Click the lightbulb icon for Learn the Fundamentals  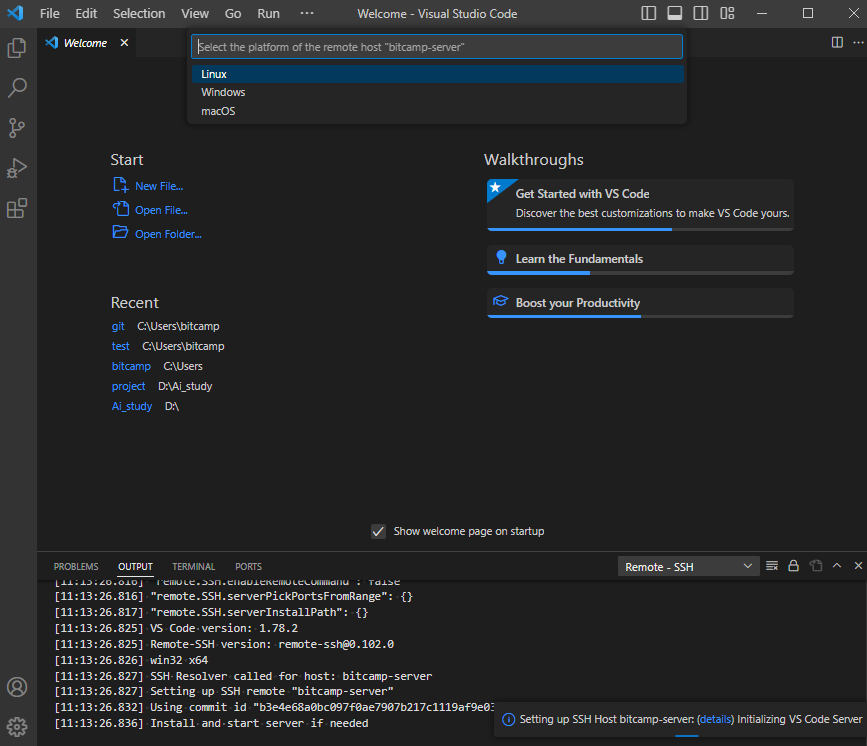pyautogui.click(x=501, y=257)
